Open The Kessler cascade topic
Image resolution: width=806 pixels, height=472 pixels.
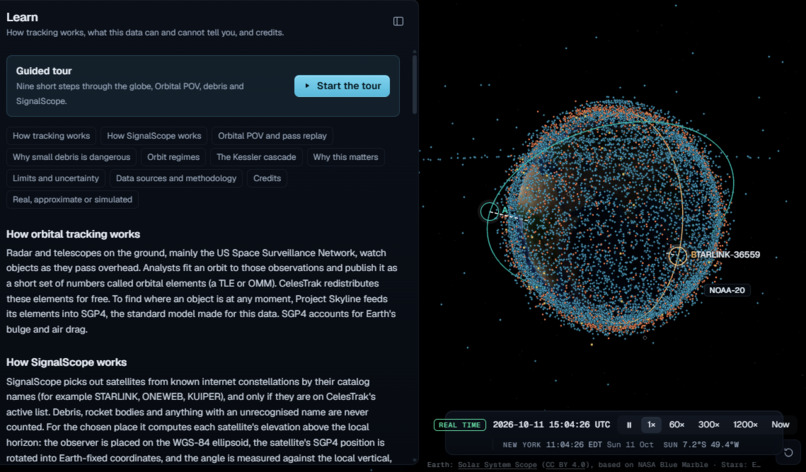[256, 157]
